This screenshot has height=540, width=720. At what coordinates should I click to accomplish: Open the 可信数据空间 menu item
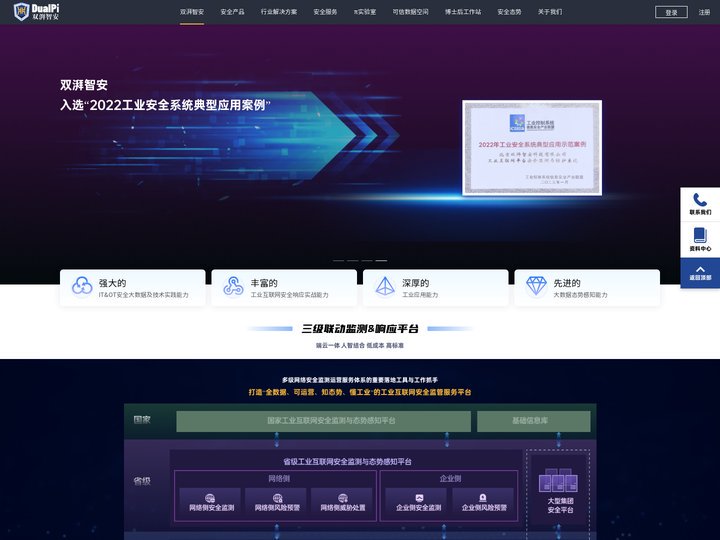click(411, 12)
